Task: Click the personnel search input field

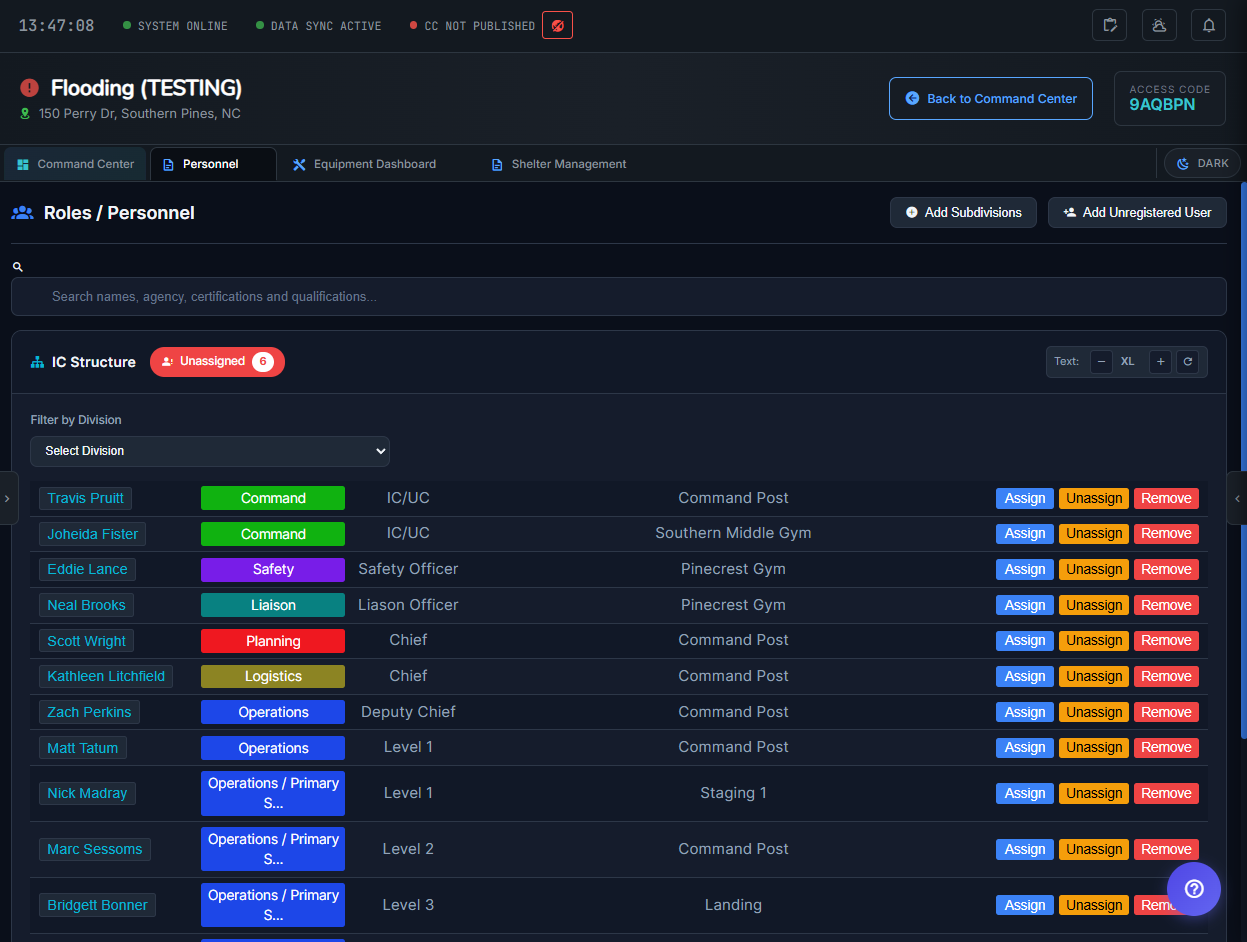Action: [618, 297]
